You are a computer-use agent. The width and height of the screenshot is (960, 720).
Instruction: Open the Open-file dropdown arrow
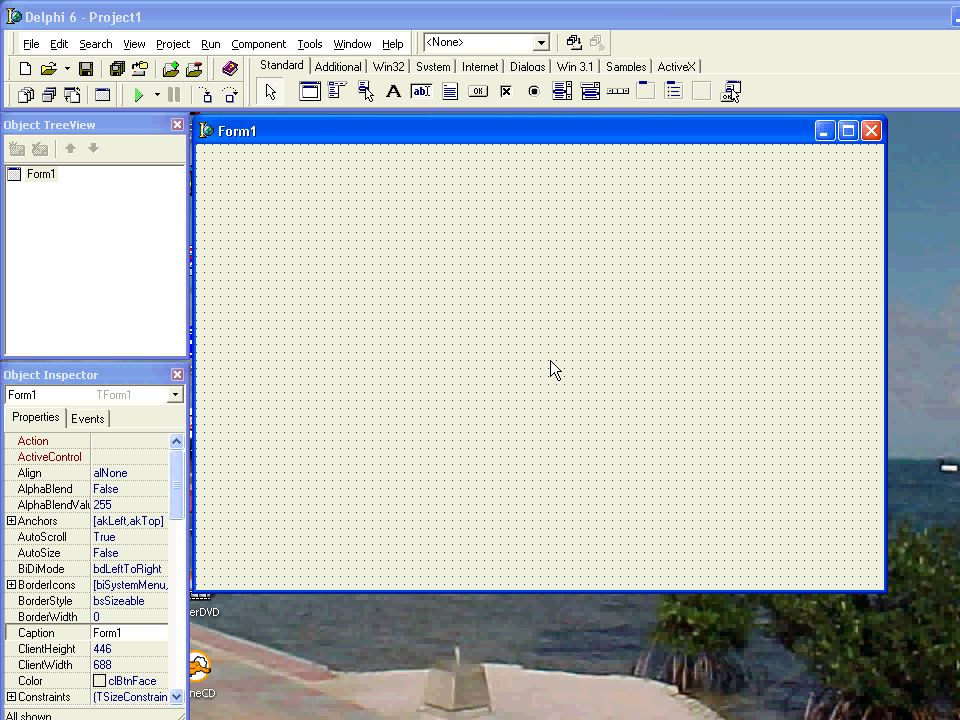point(67,69)
